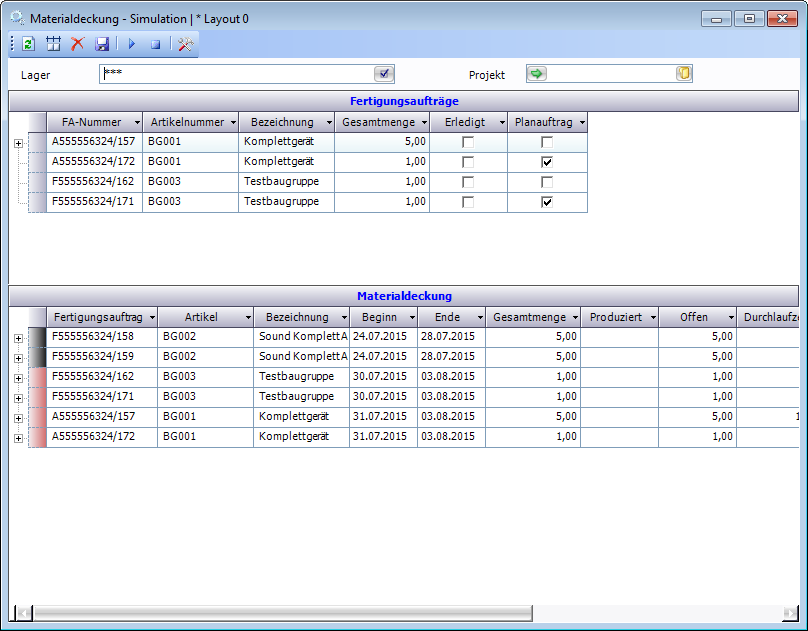Click the red X delete icon

click(77, 44)
